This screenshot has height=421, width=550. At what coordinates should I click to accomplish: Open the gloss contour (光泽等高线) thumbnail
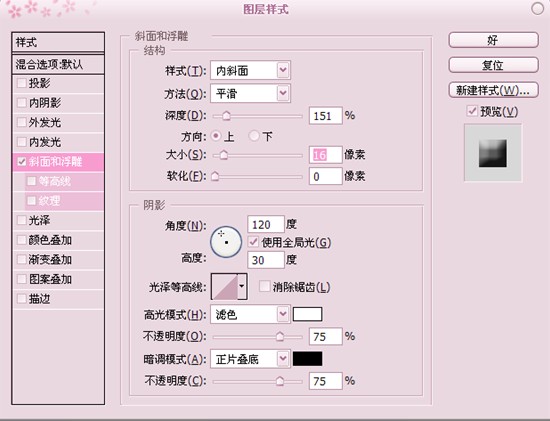[x=224, y=287]
